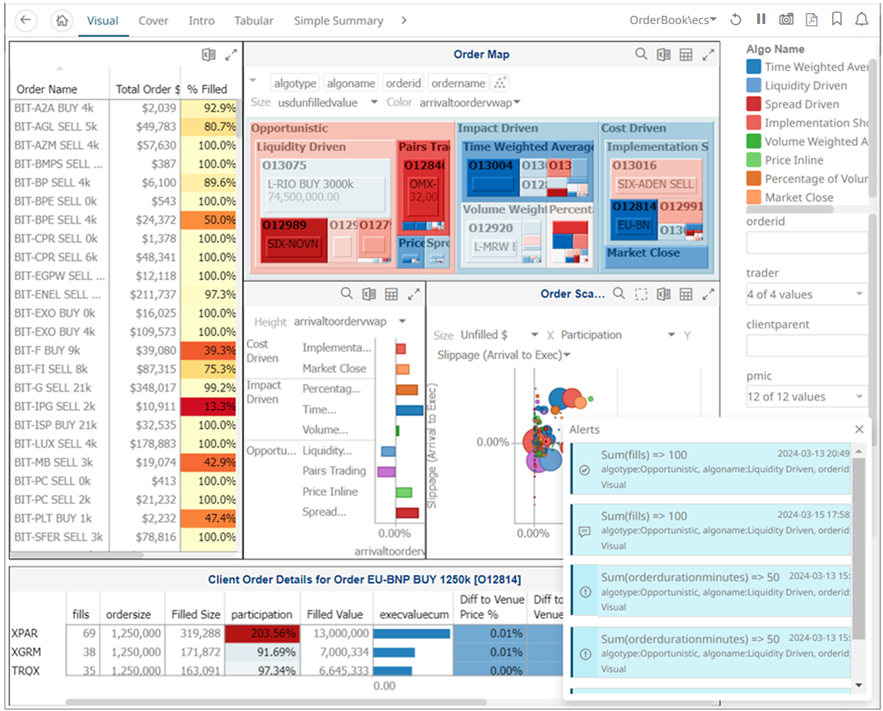Open notifications with the bell icon
The width and height of the screenshot is (883, 711).
(861, 20)
